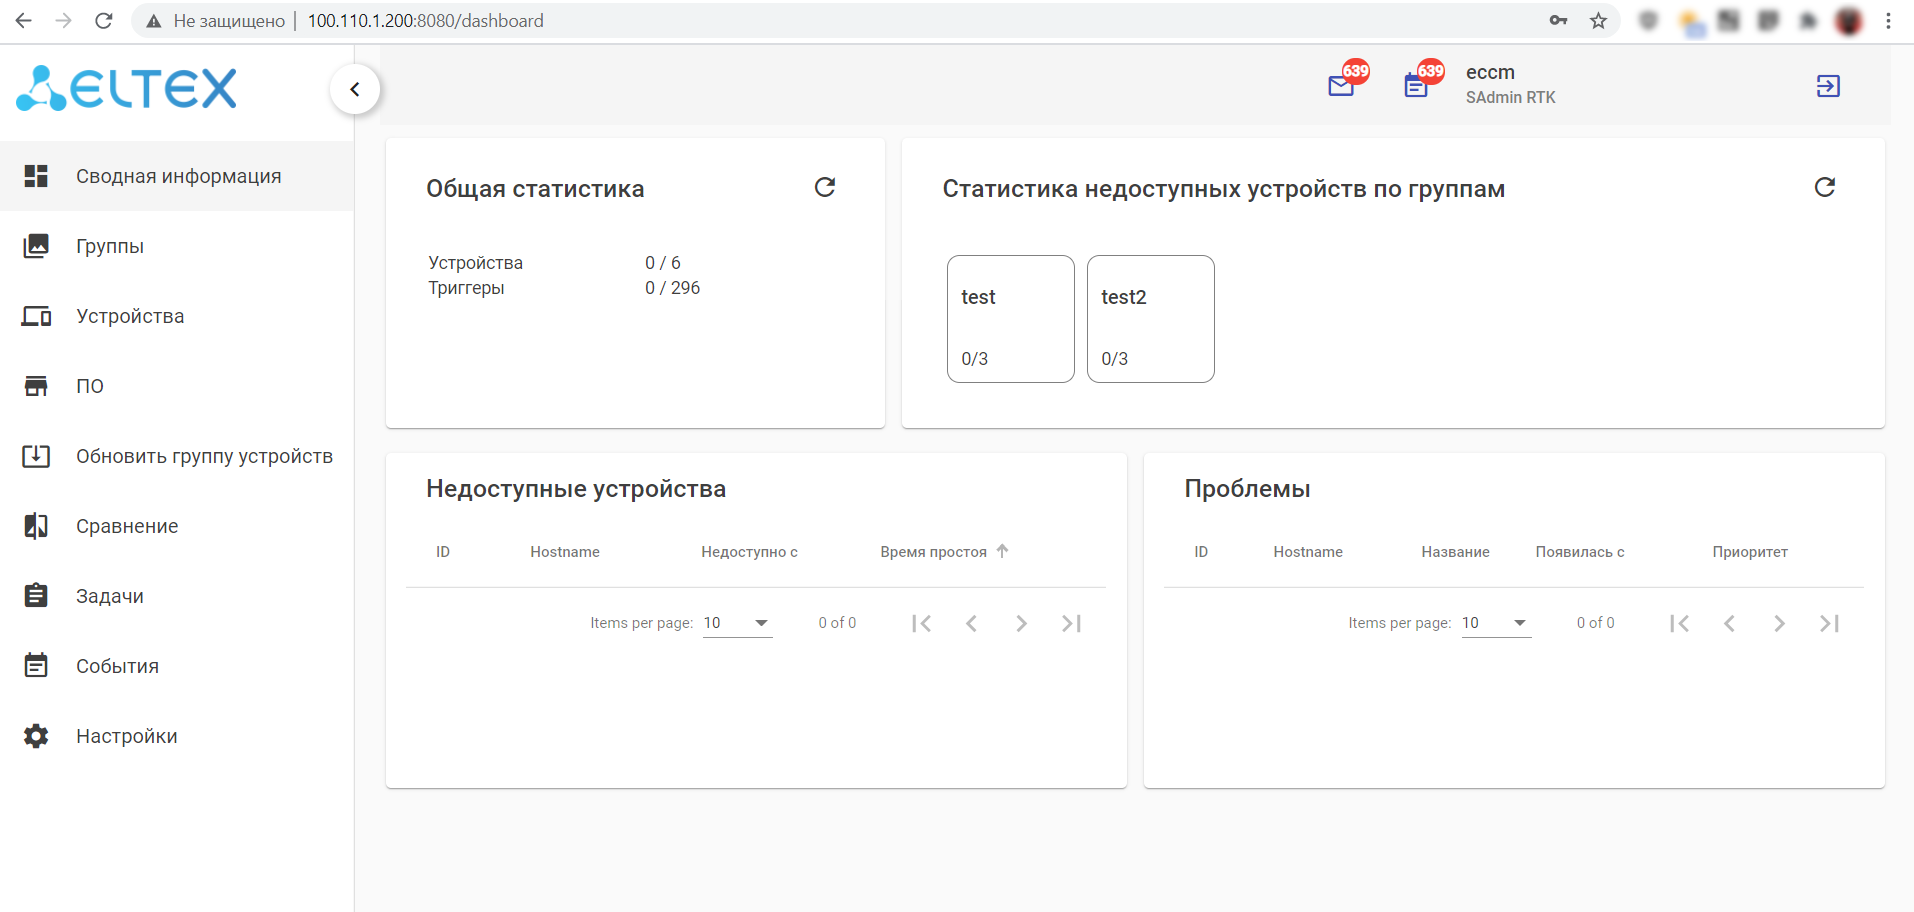Select the test group card

pyautogui.click(x=1010, y=319)
